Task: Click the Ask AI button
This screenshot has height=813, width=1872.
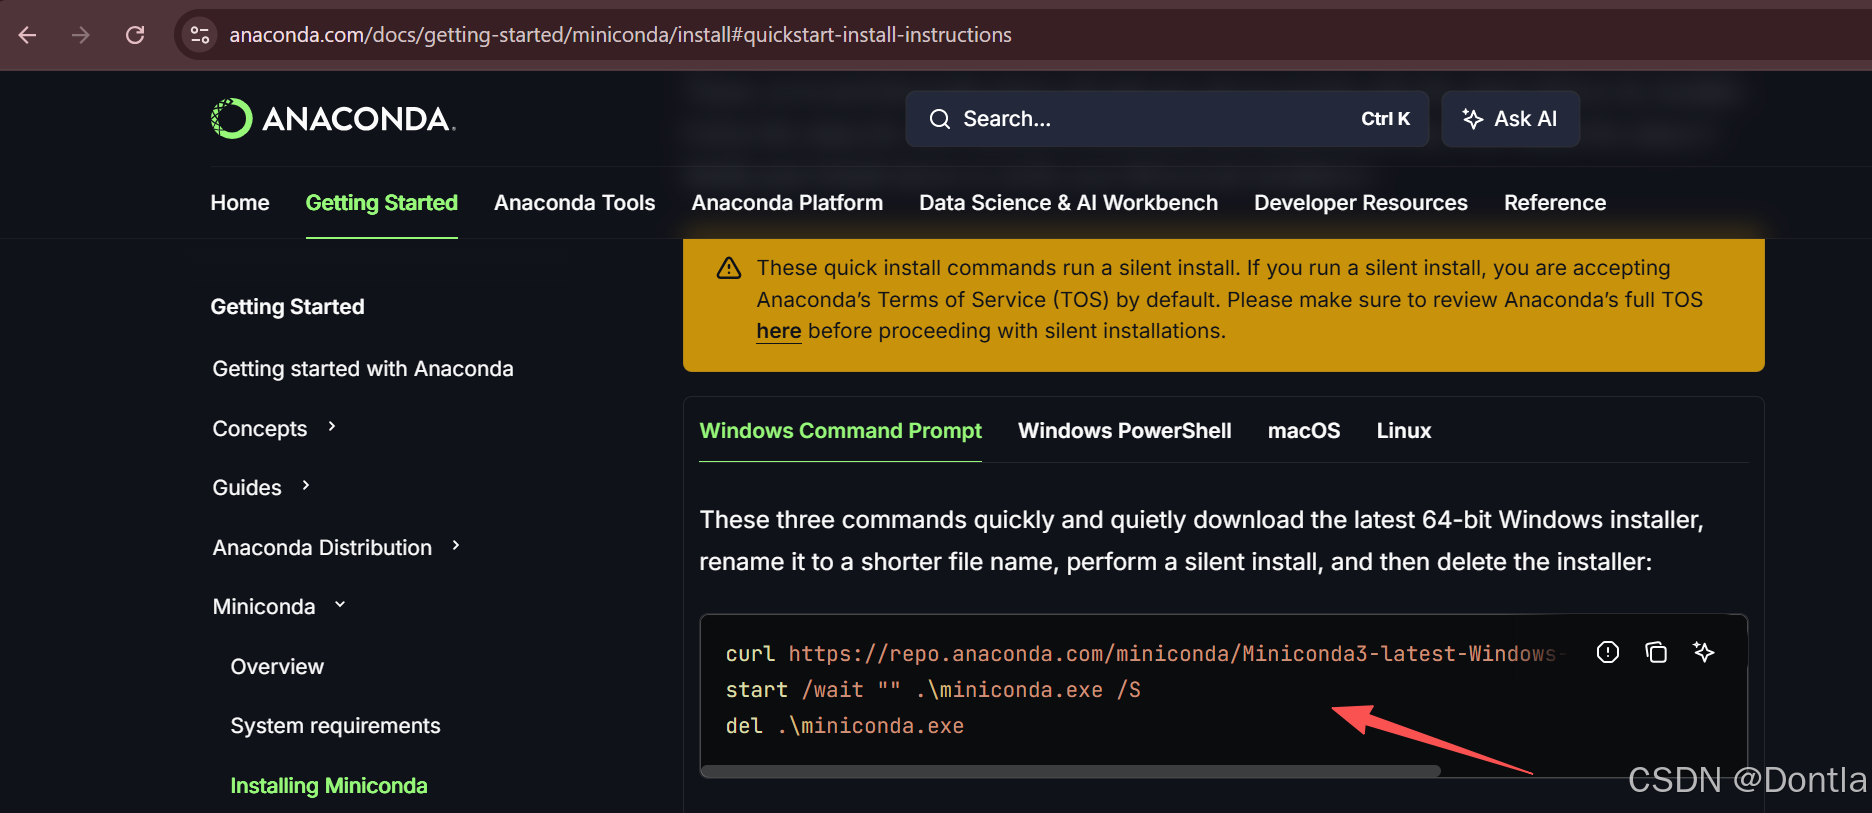Action: point(1511,119)
